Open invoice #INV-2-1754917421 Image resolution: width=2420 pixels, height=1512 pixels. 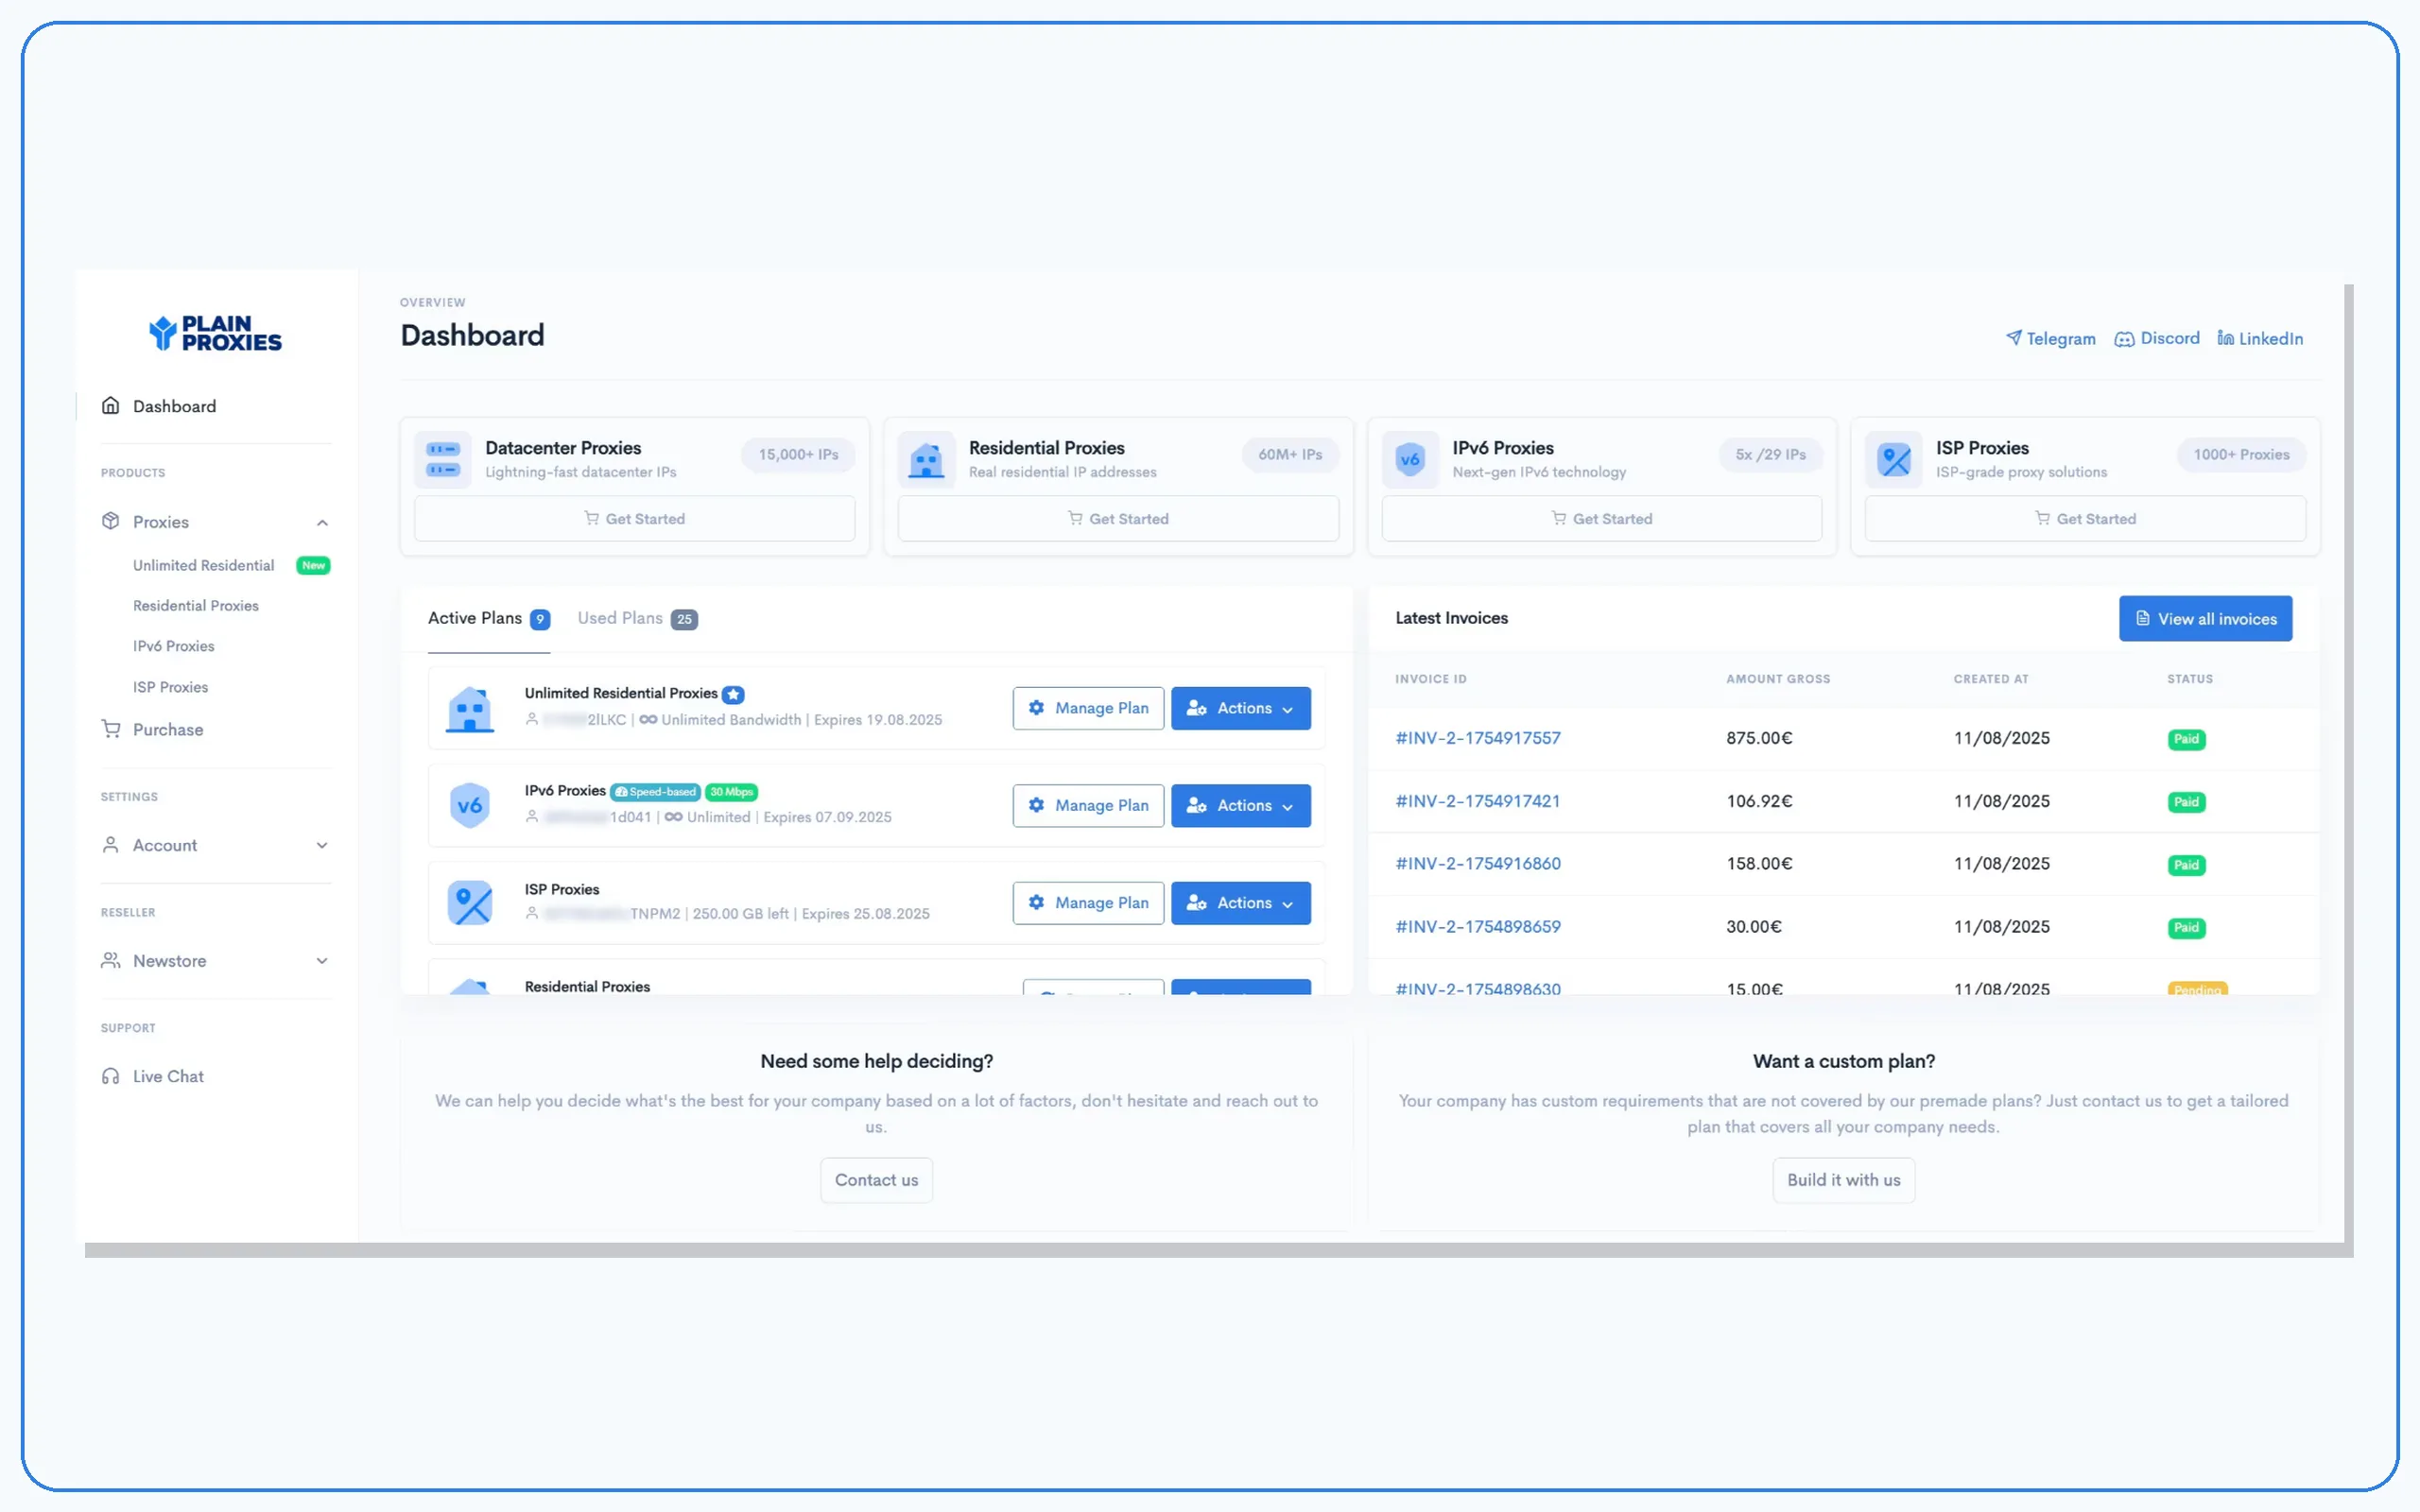coord(1477,801)
